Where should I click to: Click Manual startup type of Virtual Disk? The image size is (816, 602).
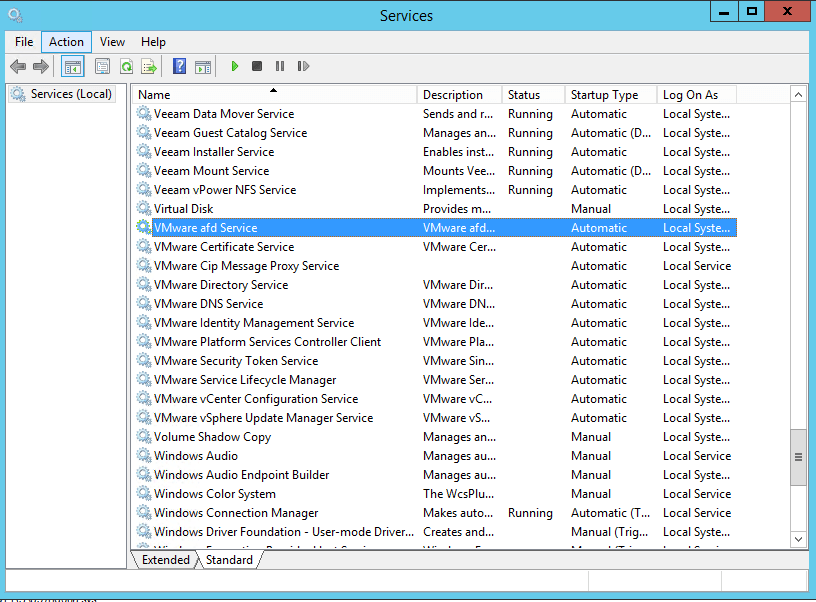click(591, 209)
